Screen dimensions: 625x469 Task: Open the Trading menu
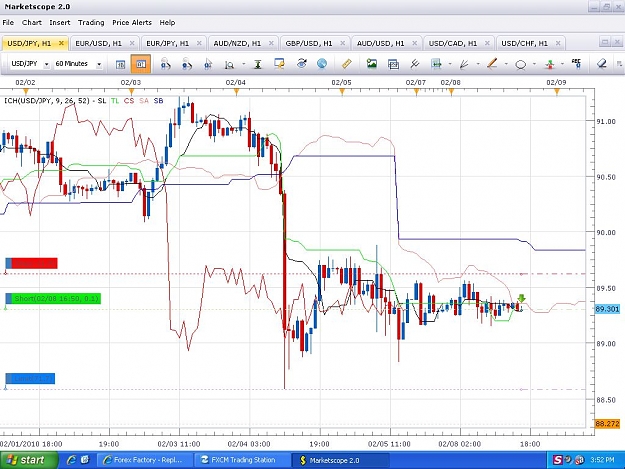91,23
